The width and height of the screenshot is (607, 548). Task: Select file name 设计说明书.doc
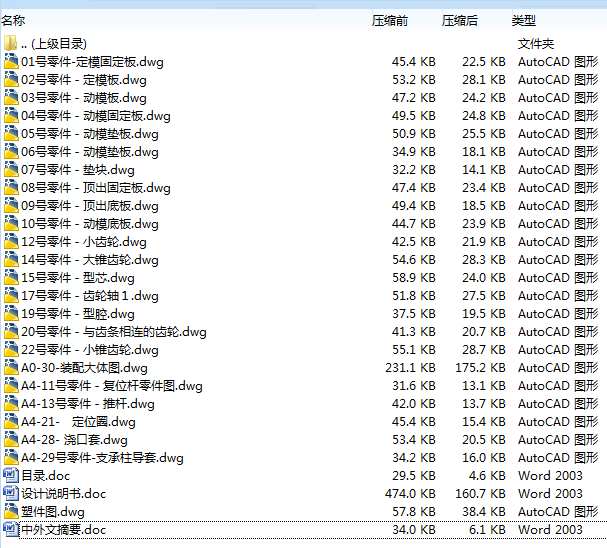coord(63,494)
